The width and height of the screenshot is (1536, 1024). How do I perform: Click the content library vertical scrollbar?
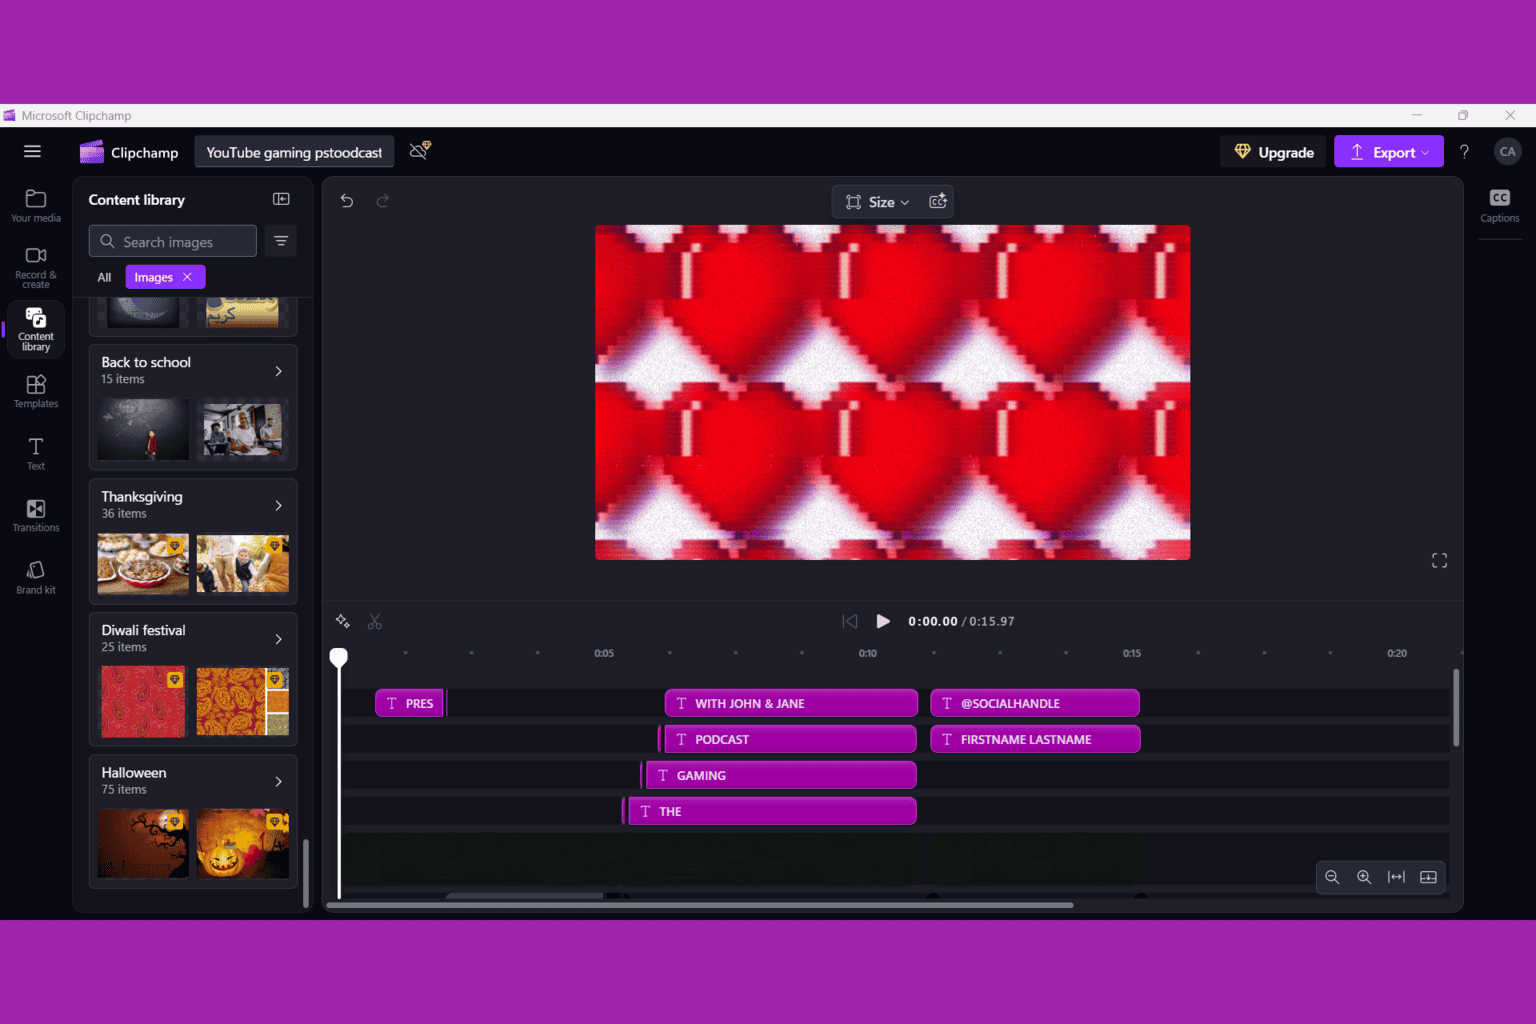[x=305, y=873]
